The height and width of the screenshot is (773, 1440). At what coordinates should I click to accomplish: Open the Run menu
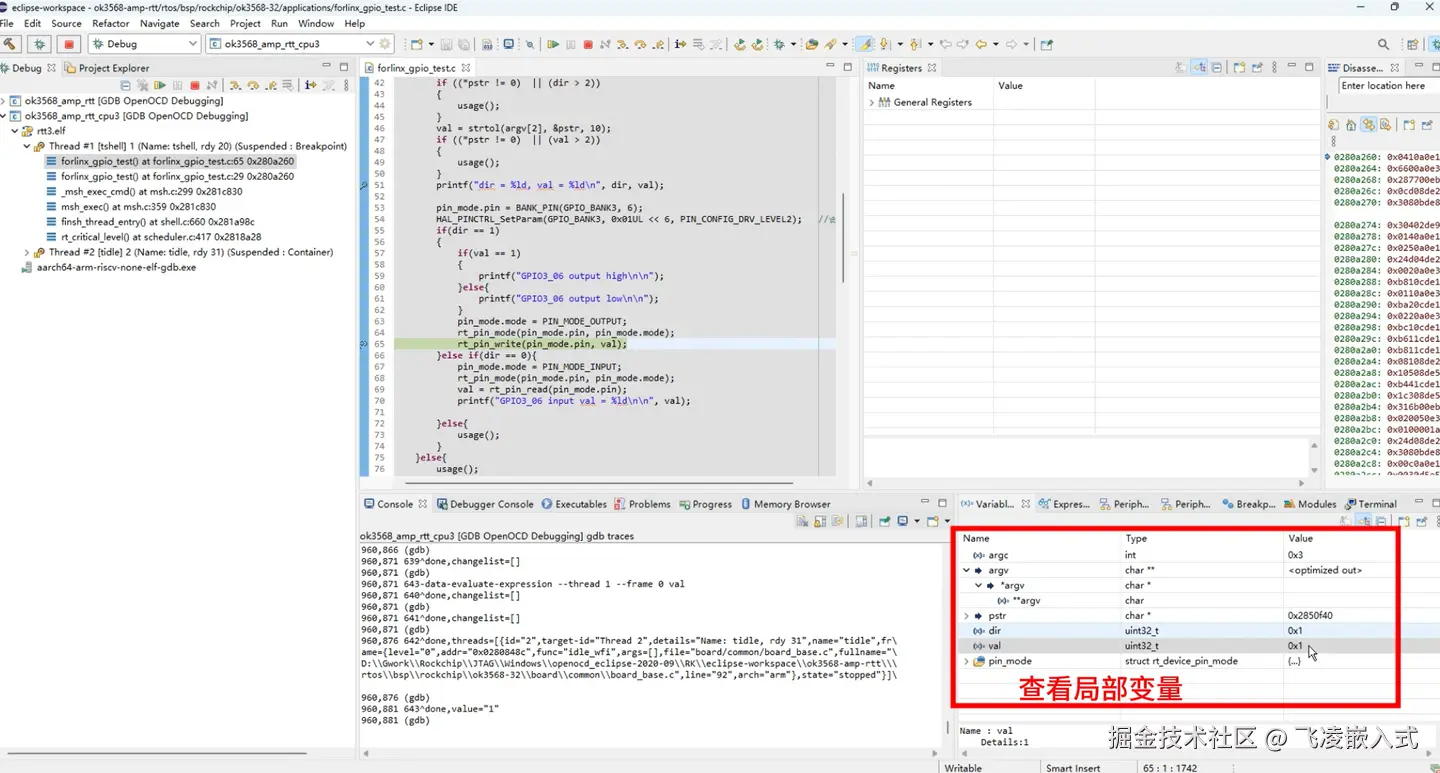coord(279,23)
